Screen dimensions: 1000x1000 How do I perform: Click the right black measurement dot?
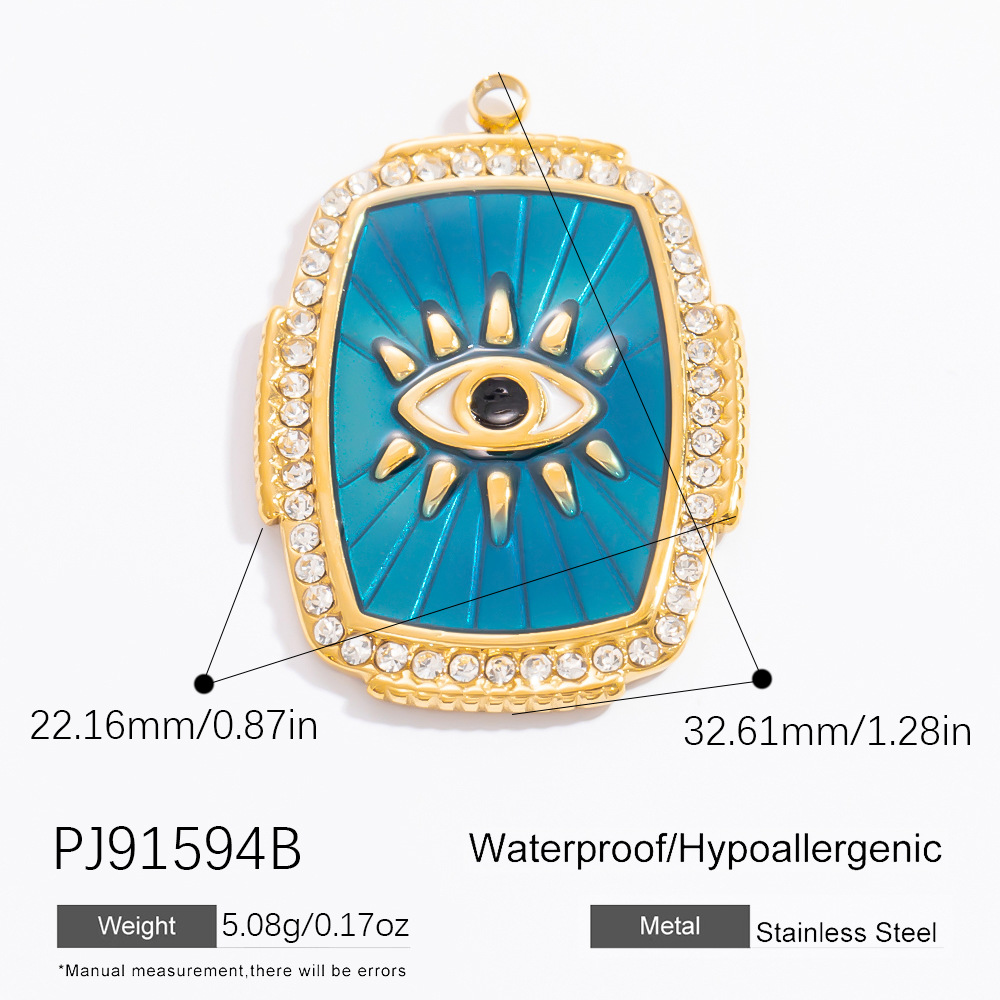pos(761,679)
